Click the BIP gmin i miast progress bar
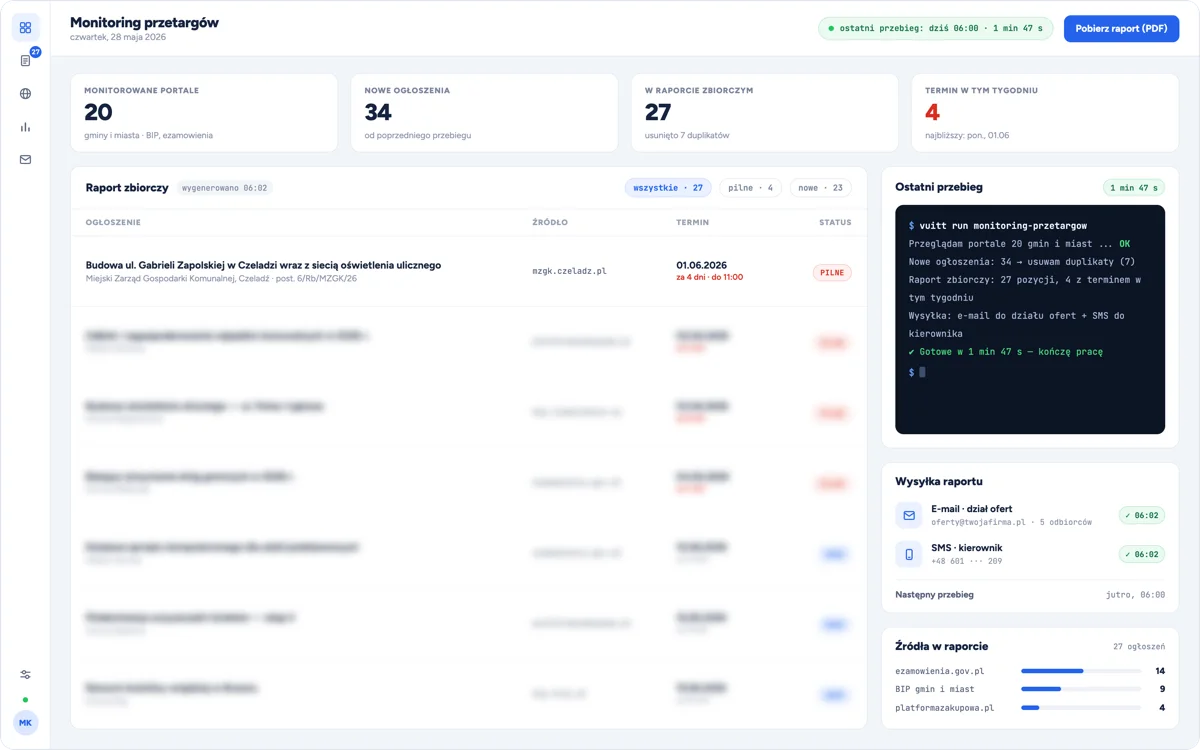Screen dimensions: 1200x750 (x=1080, y=689)
